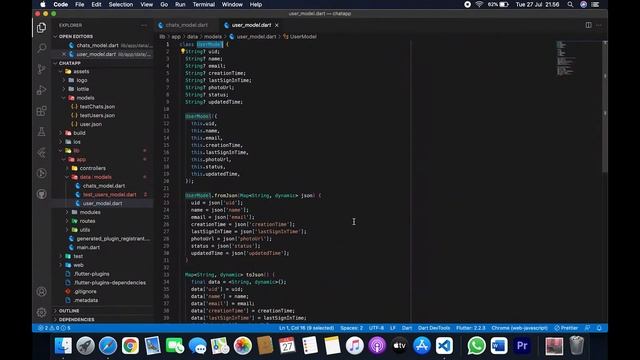640x360 pixels.
Task: Open testUsers.json in explorer
Action: pos(97,116)
